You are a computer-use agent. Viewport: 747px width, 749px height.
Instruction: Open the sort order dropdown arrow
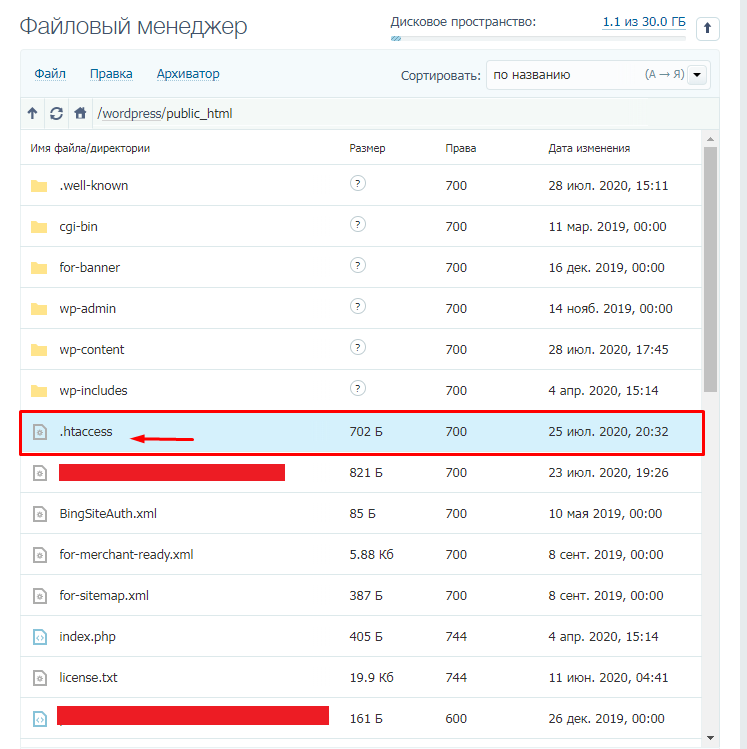[x=697, y=75]
